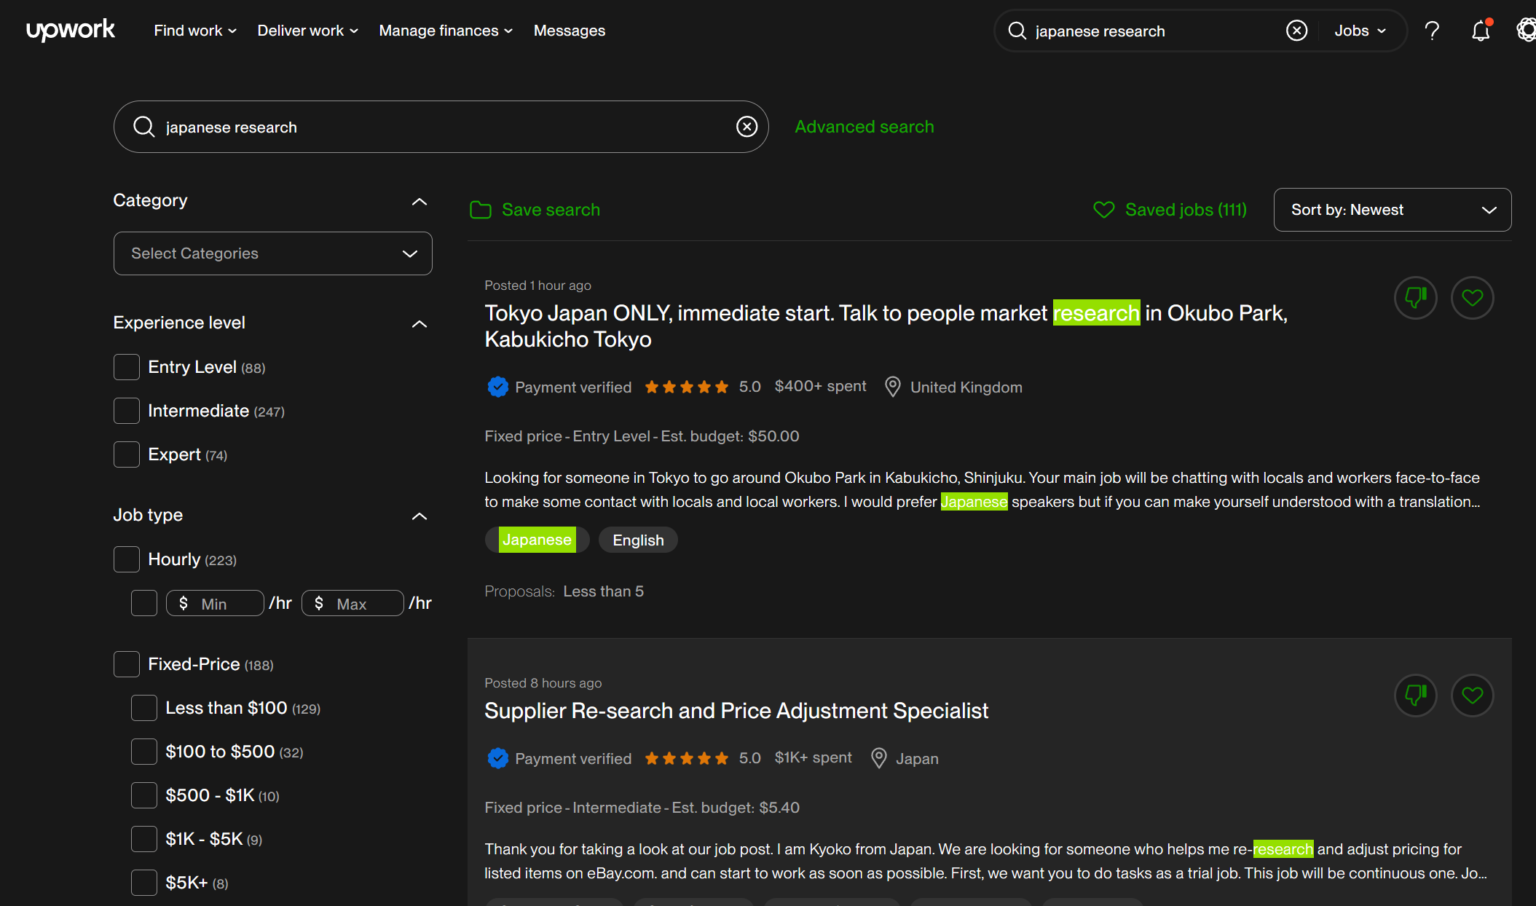Open the notifications bell
The image size is (1536, 906).
pos(1480,31)
